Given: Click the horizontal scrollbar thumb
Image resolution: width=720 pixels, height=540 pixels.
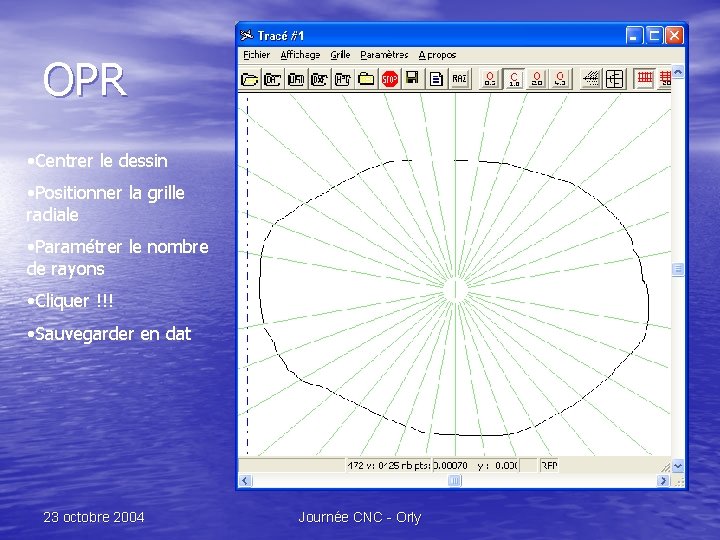Looking at the screenshot, I should [x=455, y=481].
